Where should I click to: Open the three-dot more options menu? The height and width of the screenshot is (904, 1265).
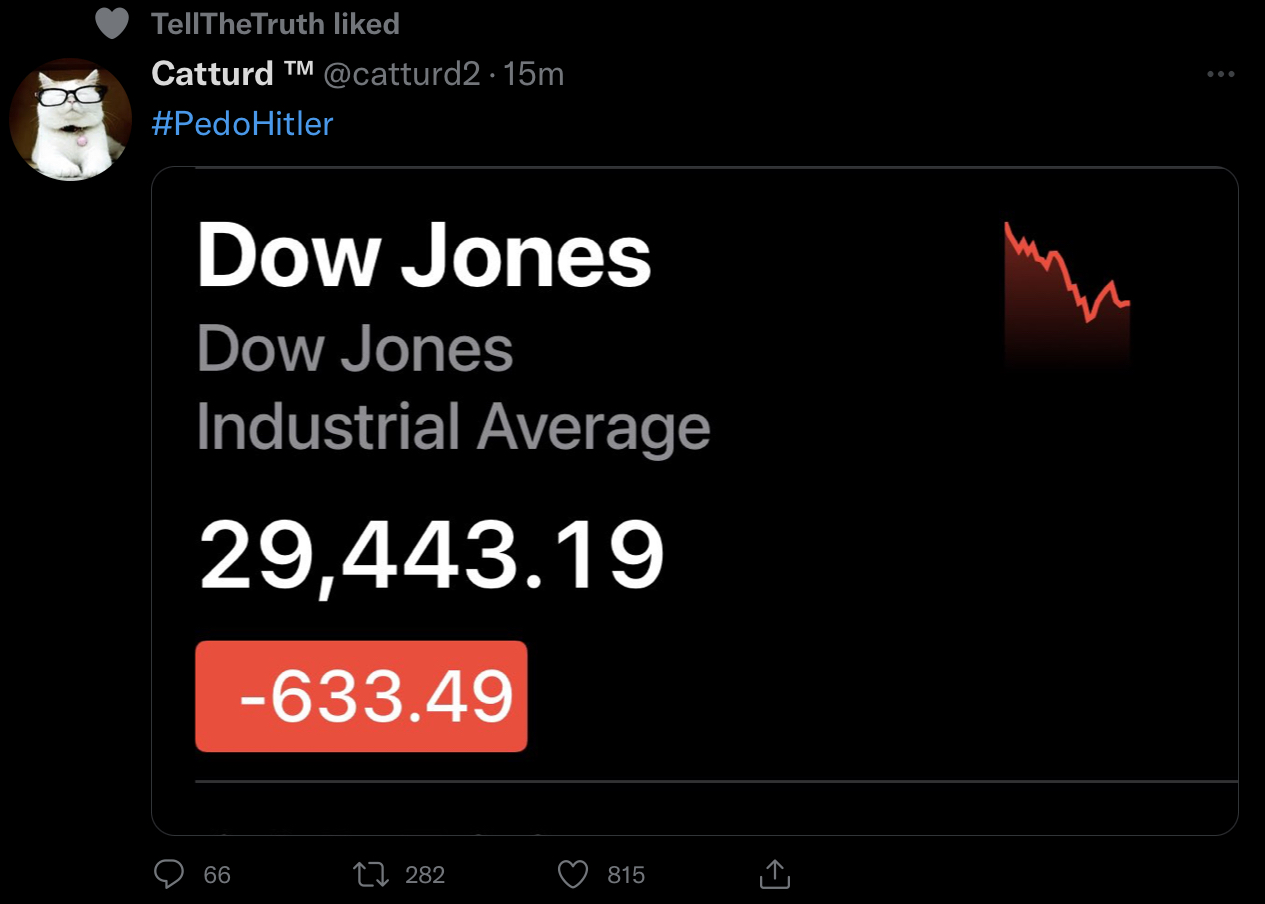coord(1220,74)
